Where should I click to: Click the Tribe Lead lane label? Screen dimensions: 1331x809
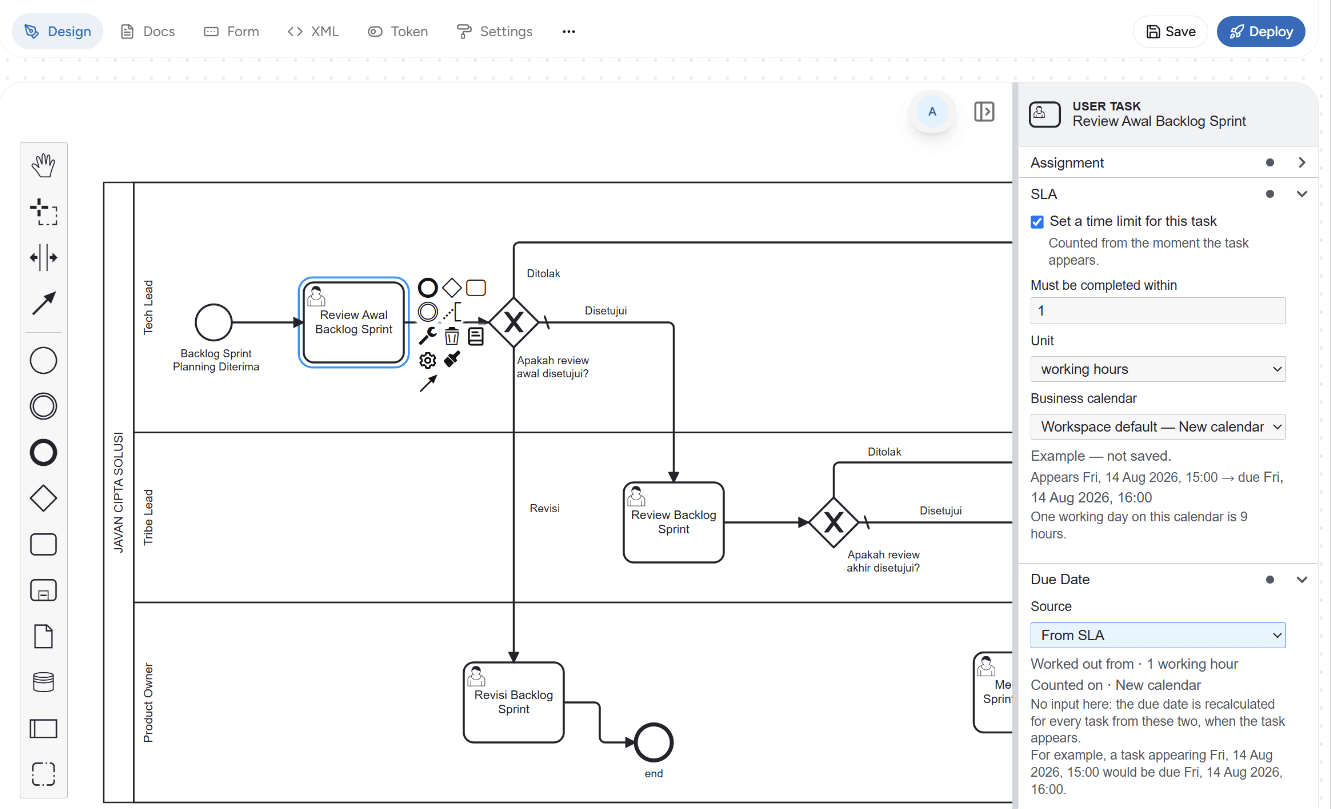point(148,517)
